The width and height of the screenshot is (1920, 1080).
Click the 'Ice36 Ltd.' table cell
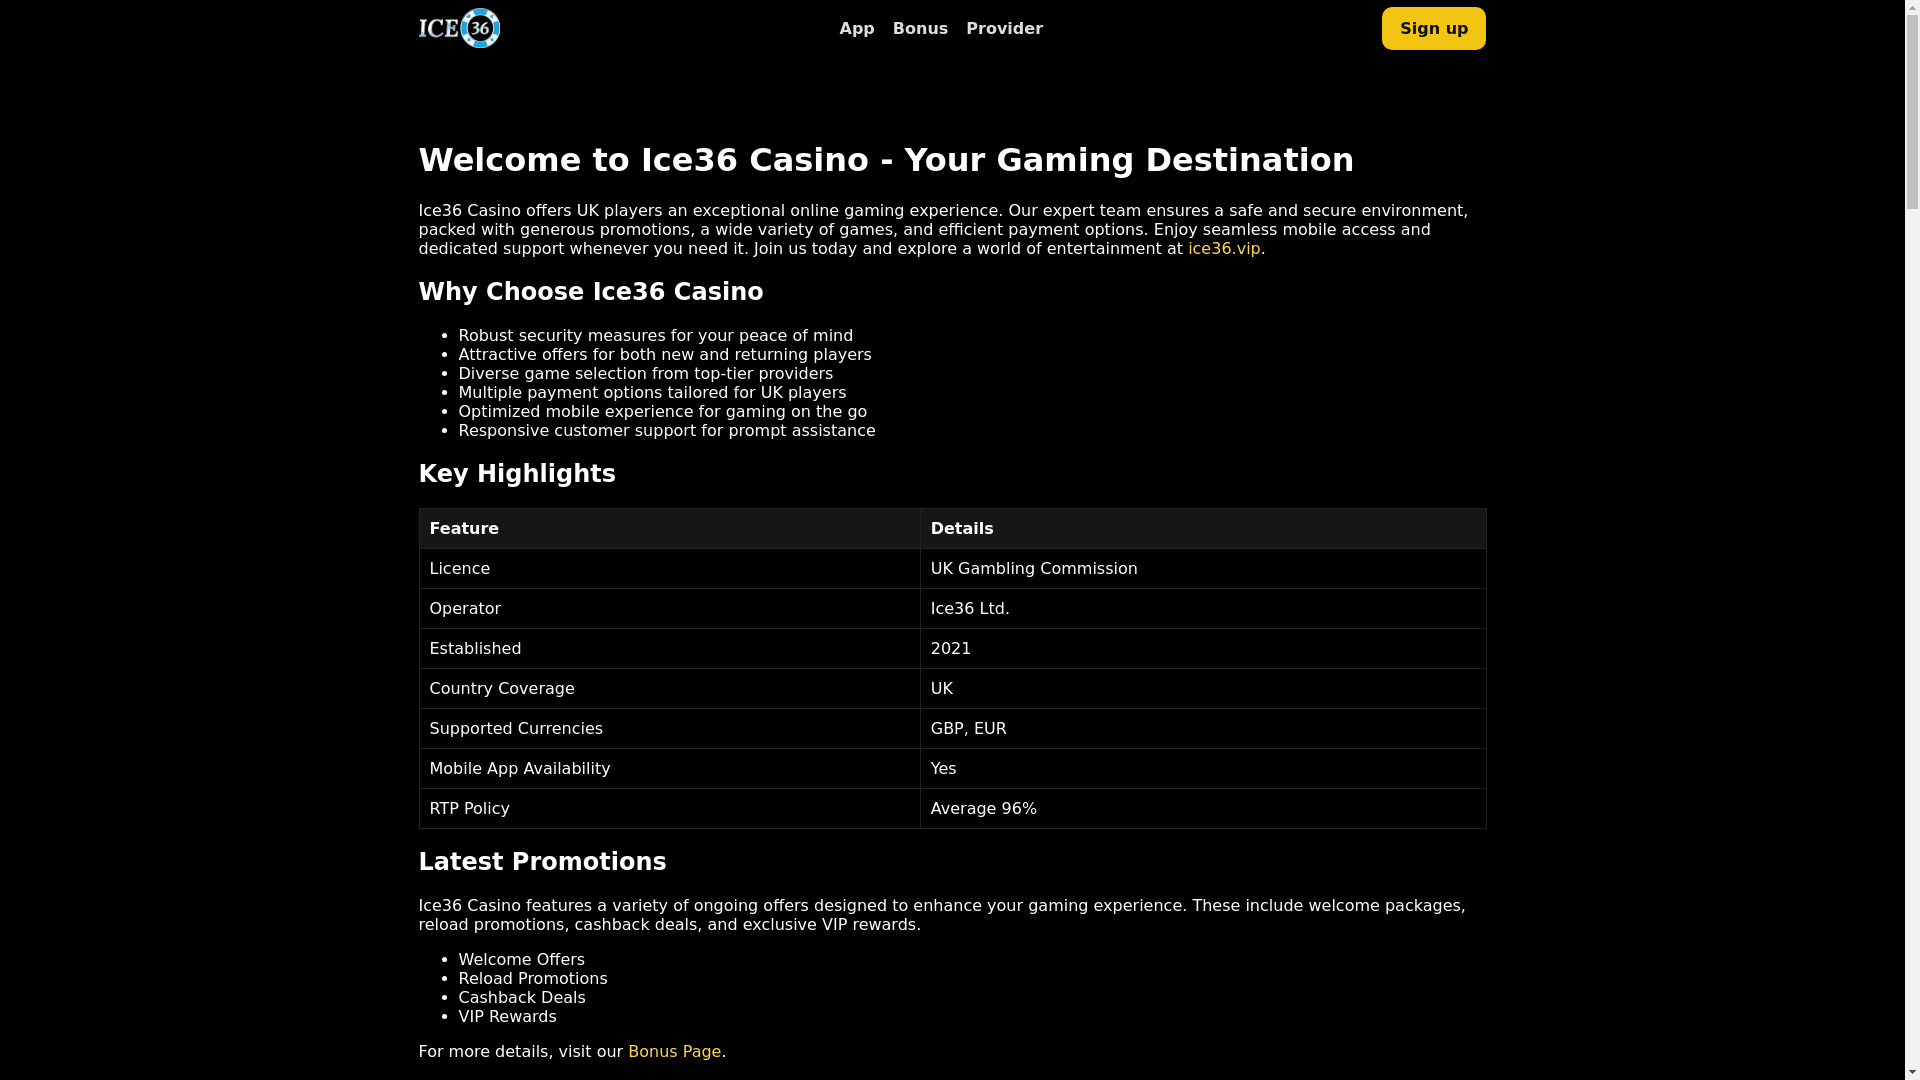(x=1203, y=608)
